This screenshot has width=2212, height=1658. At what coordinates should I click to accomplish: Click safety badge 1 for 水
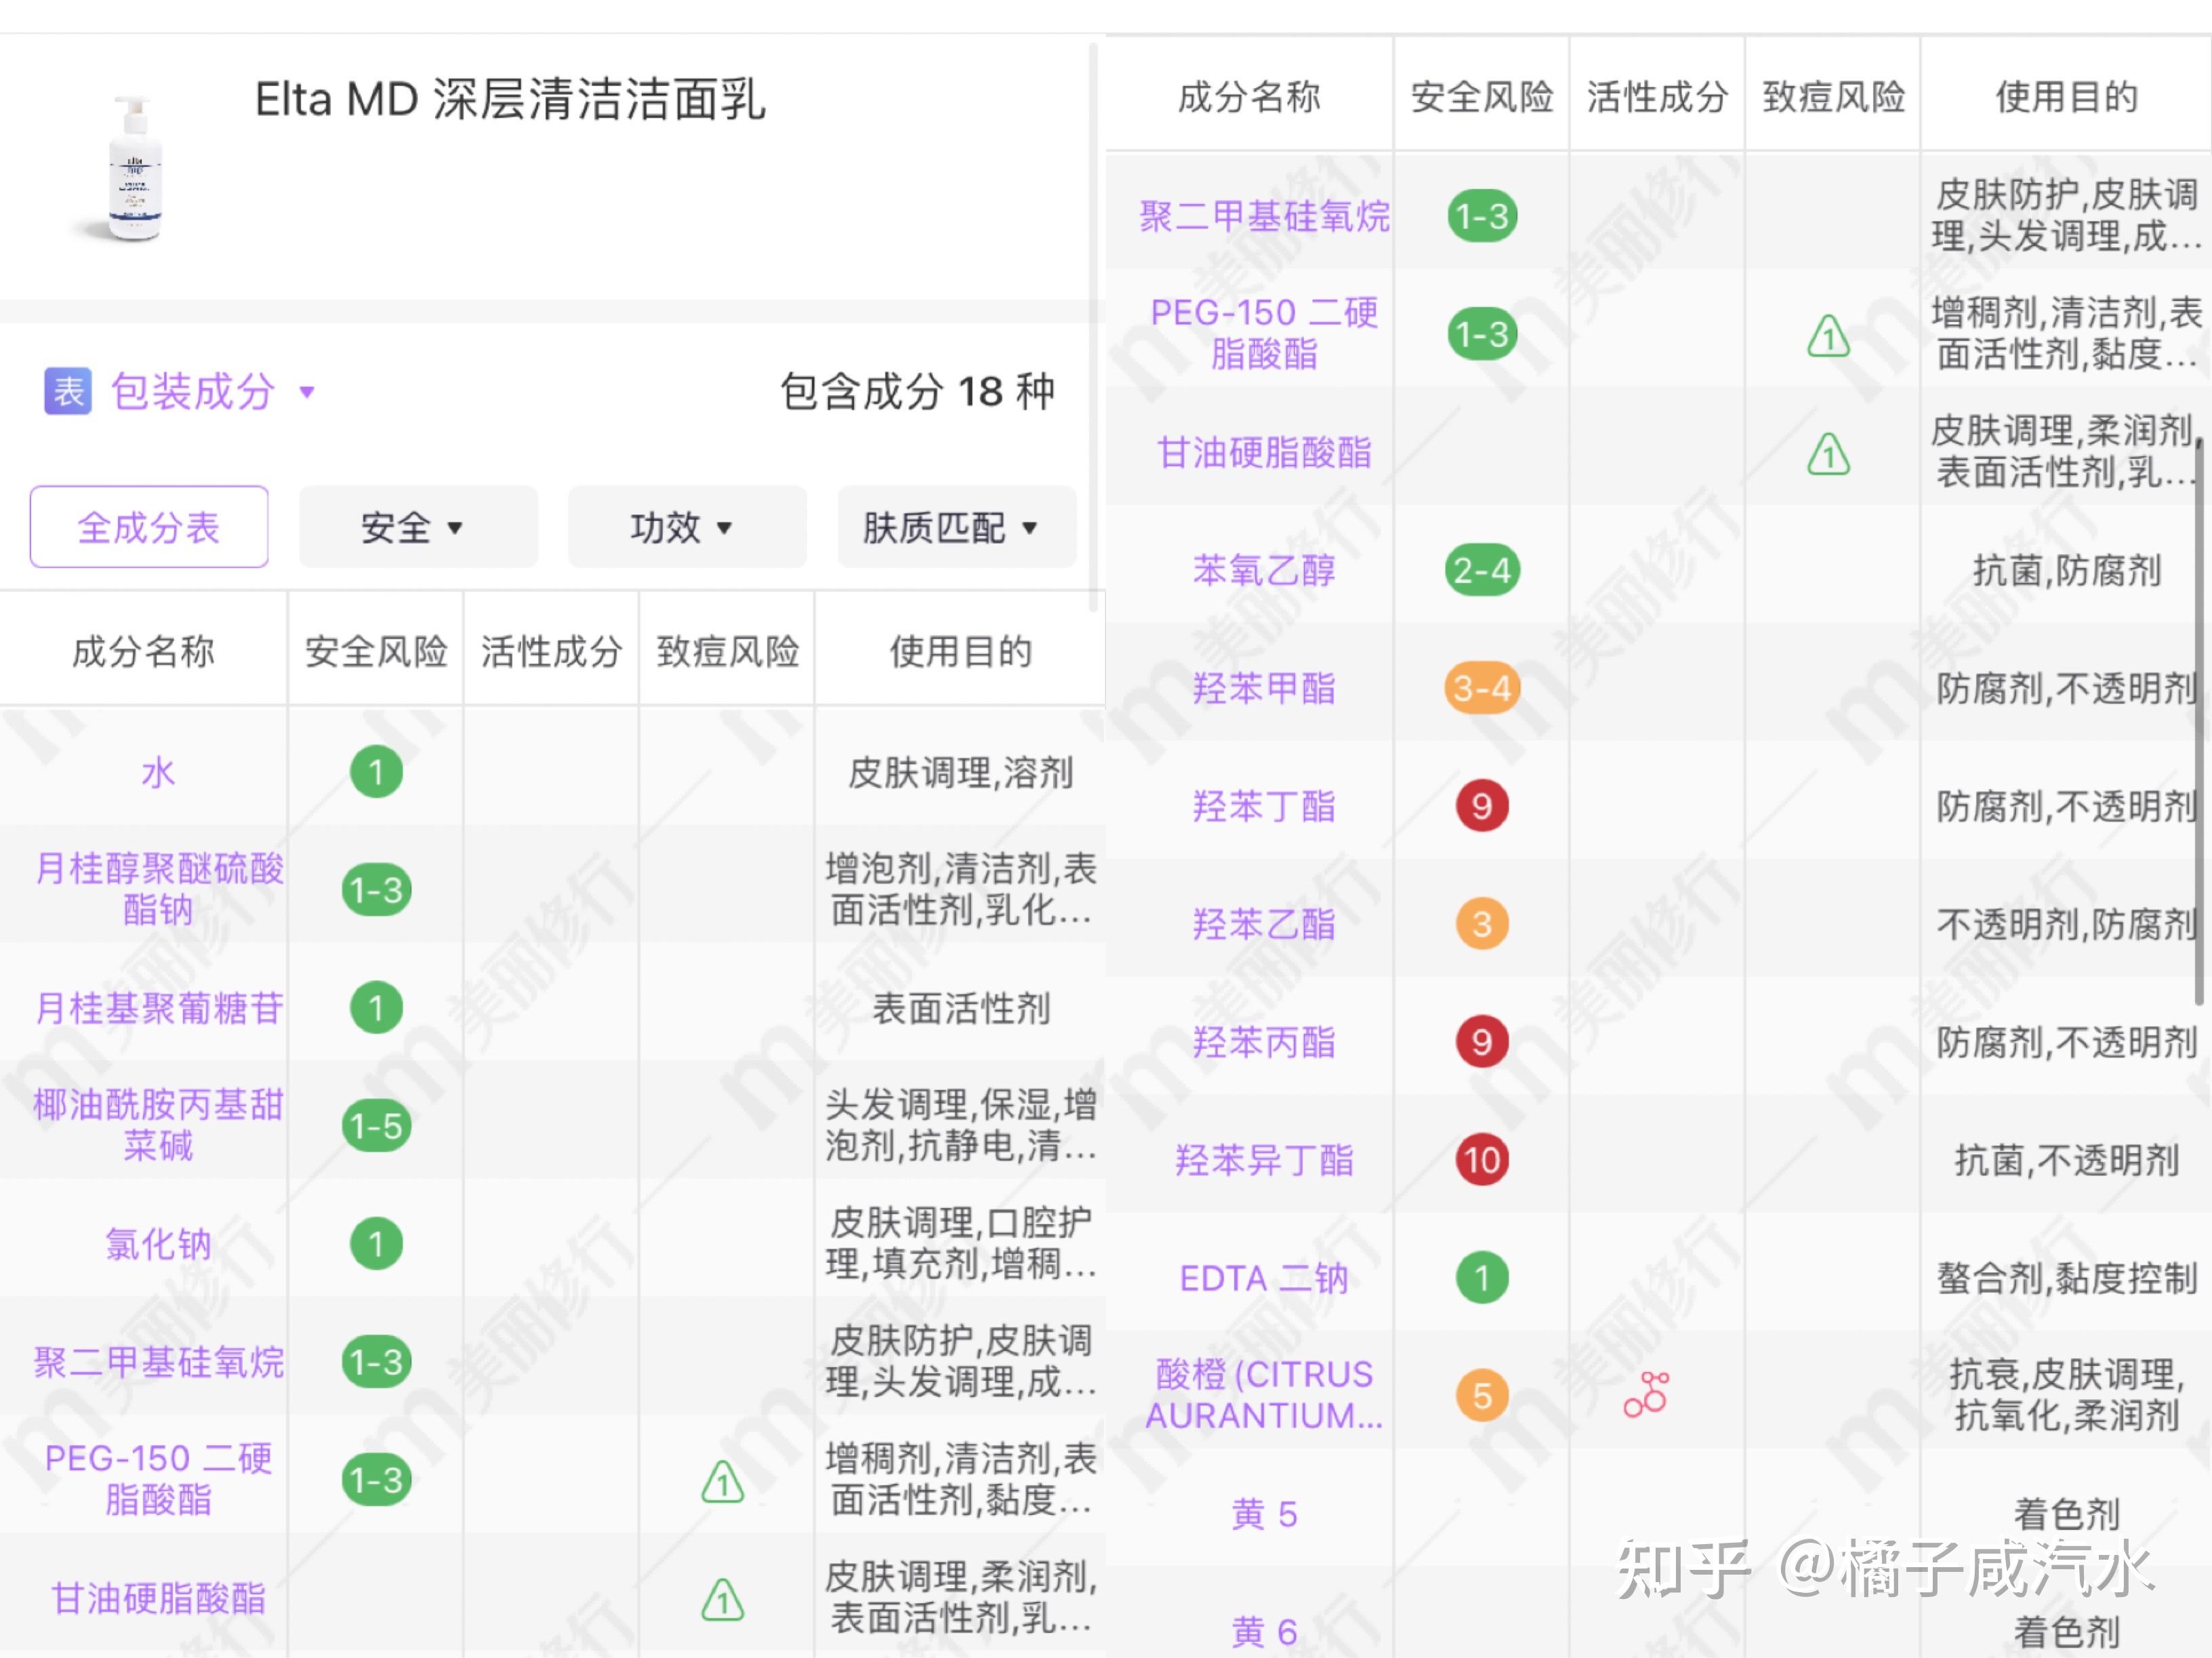pos(376,772)
